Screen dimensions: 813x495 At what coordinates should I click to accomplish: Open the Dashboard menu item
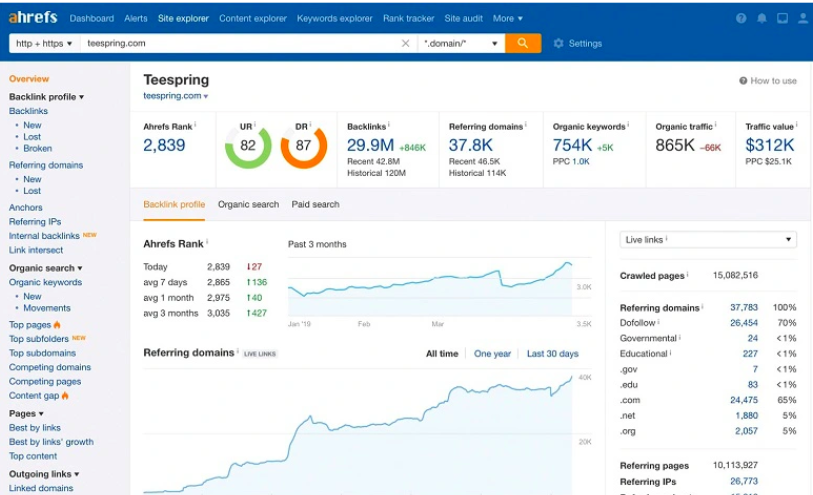pyautogui.click(x=92, y=18)
